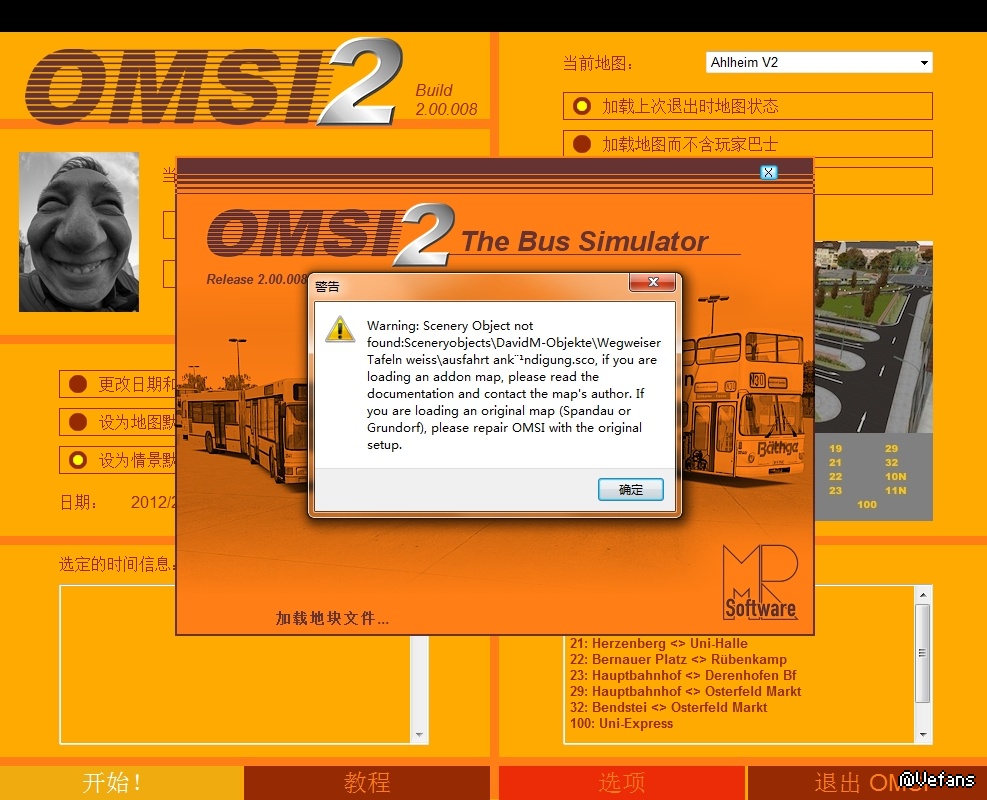Select the 设为情景默认 radio option
This screenshot has width=987, height=800.
pos(118,460)
